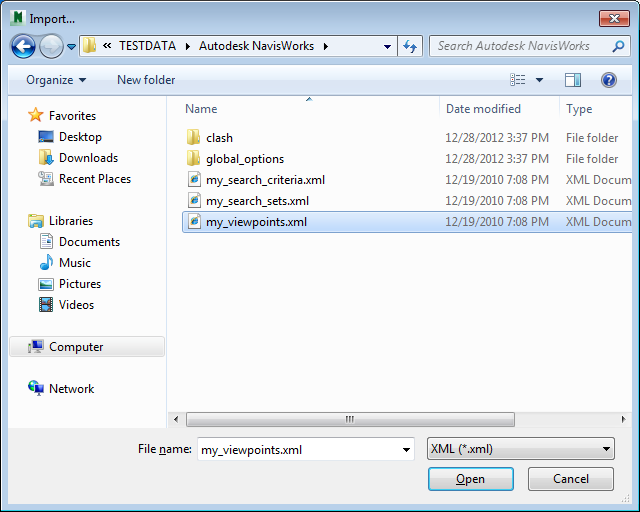Select the Pictures library

pos(80,284)
